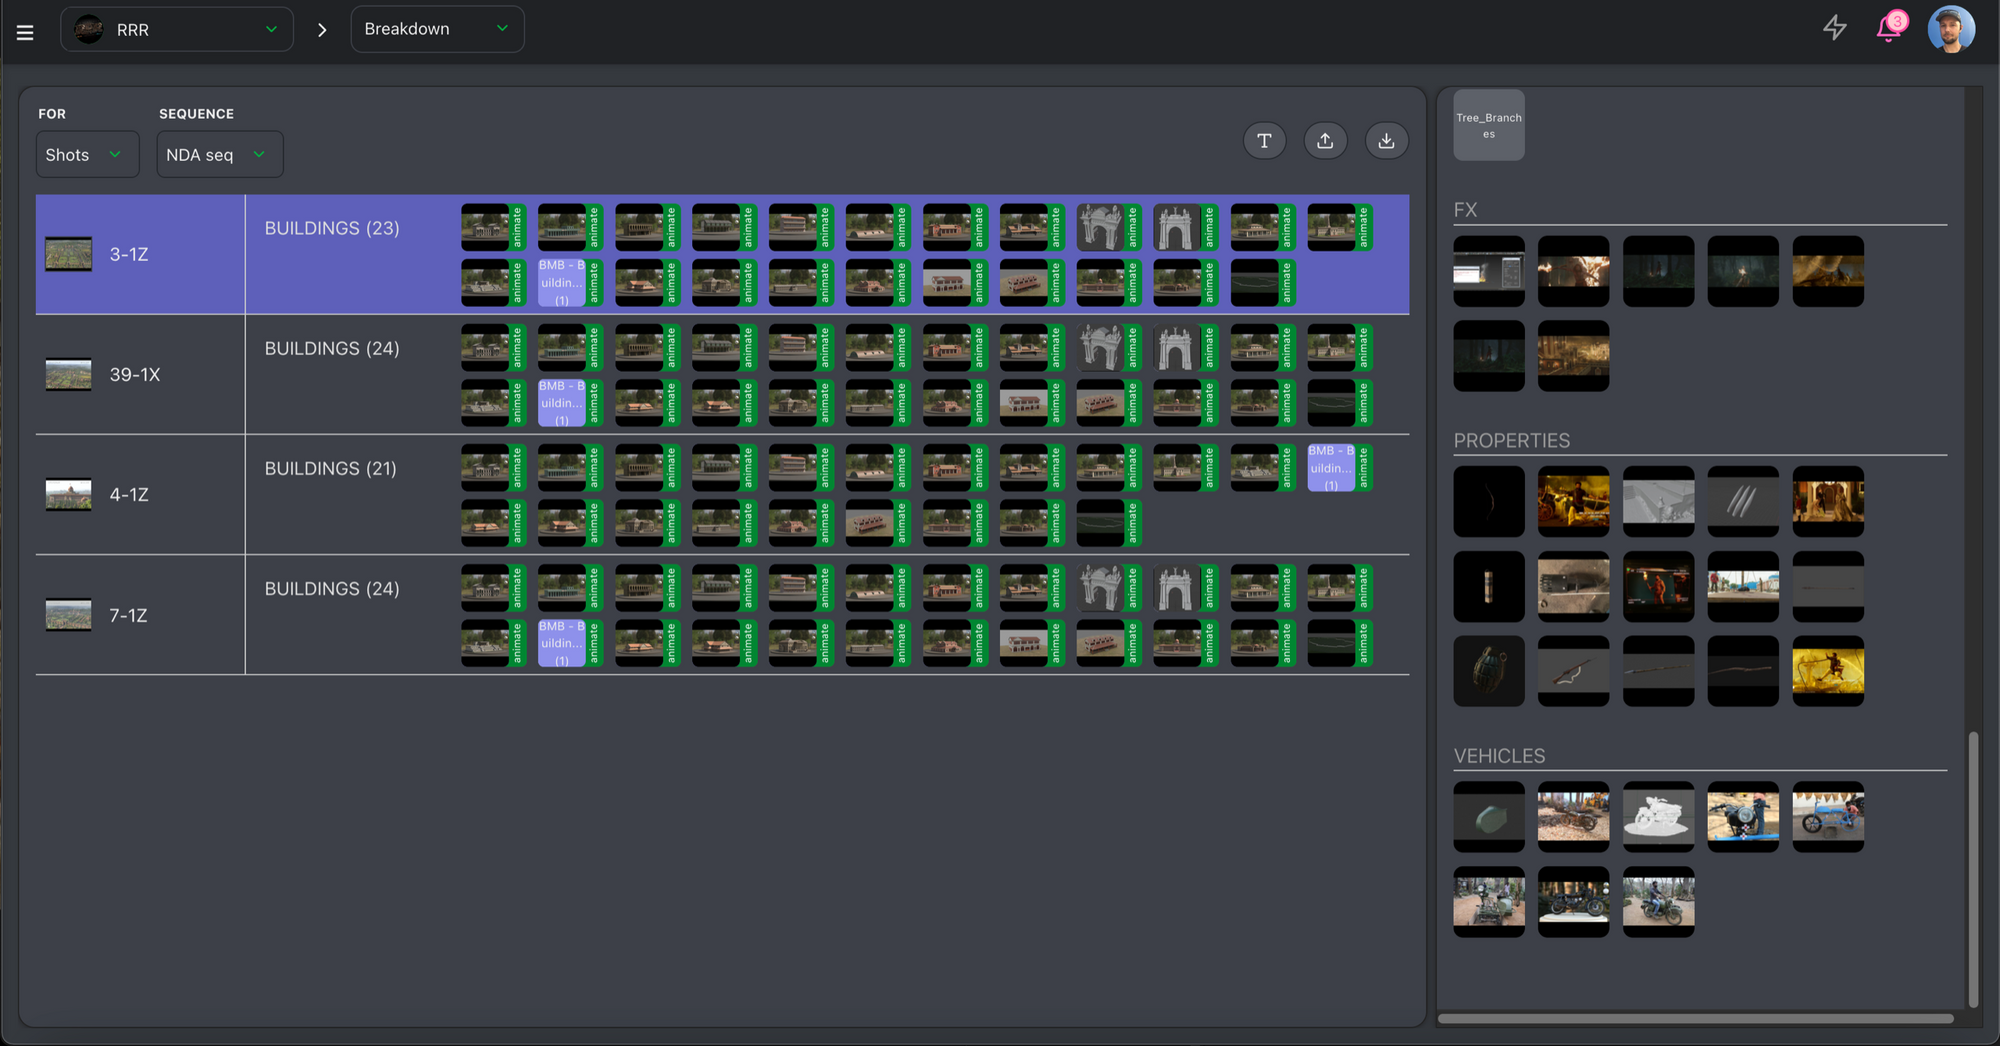Select shot 7-1Z

click(128, 616)
